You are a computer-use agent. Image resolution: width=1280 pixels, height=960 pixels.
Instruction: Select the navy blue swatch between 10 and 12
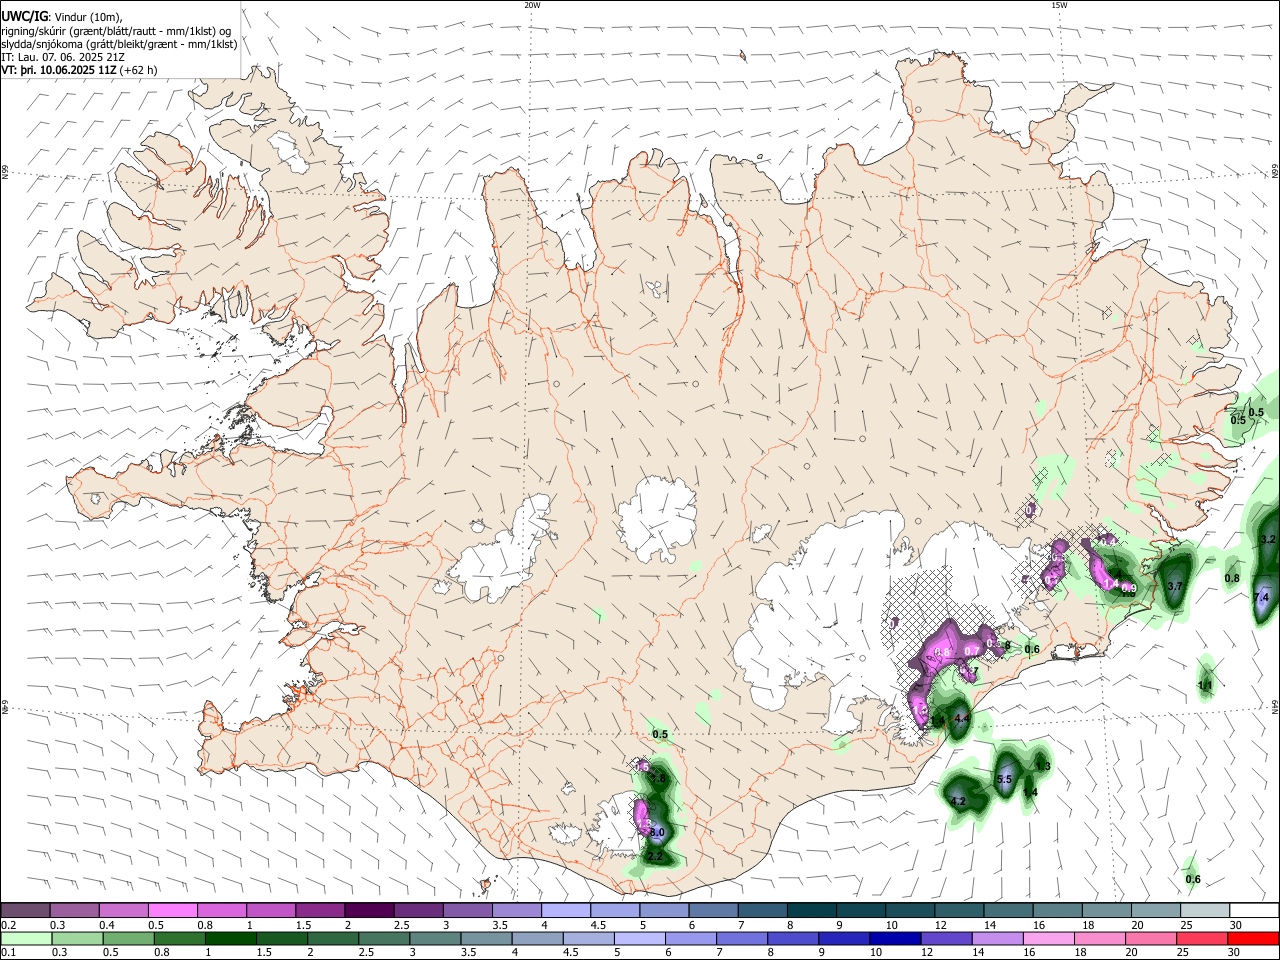tap(893, 938)
